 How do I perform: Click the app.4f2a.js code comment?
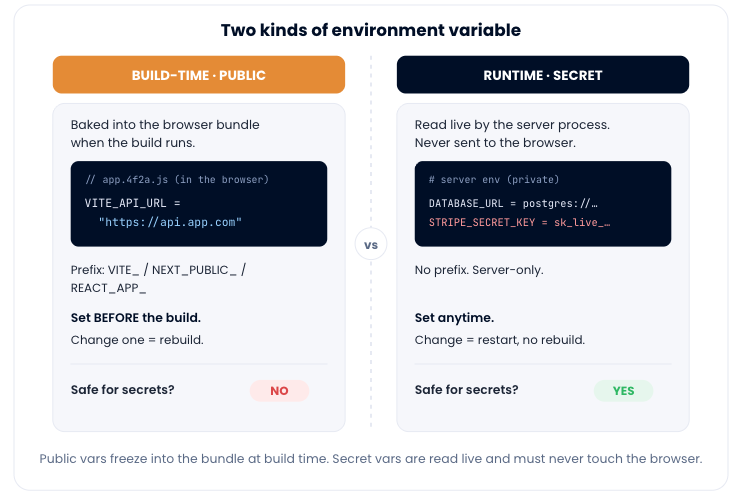(177, 180)
